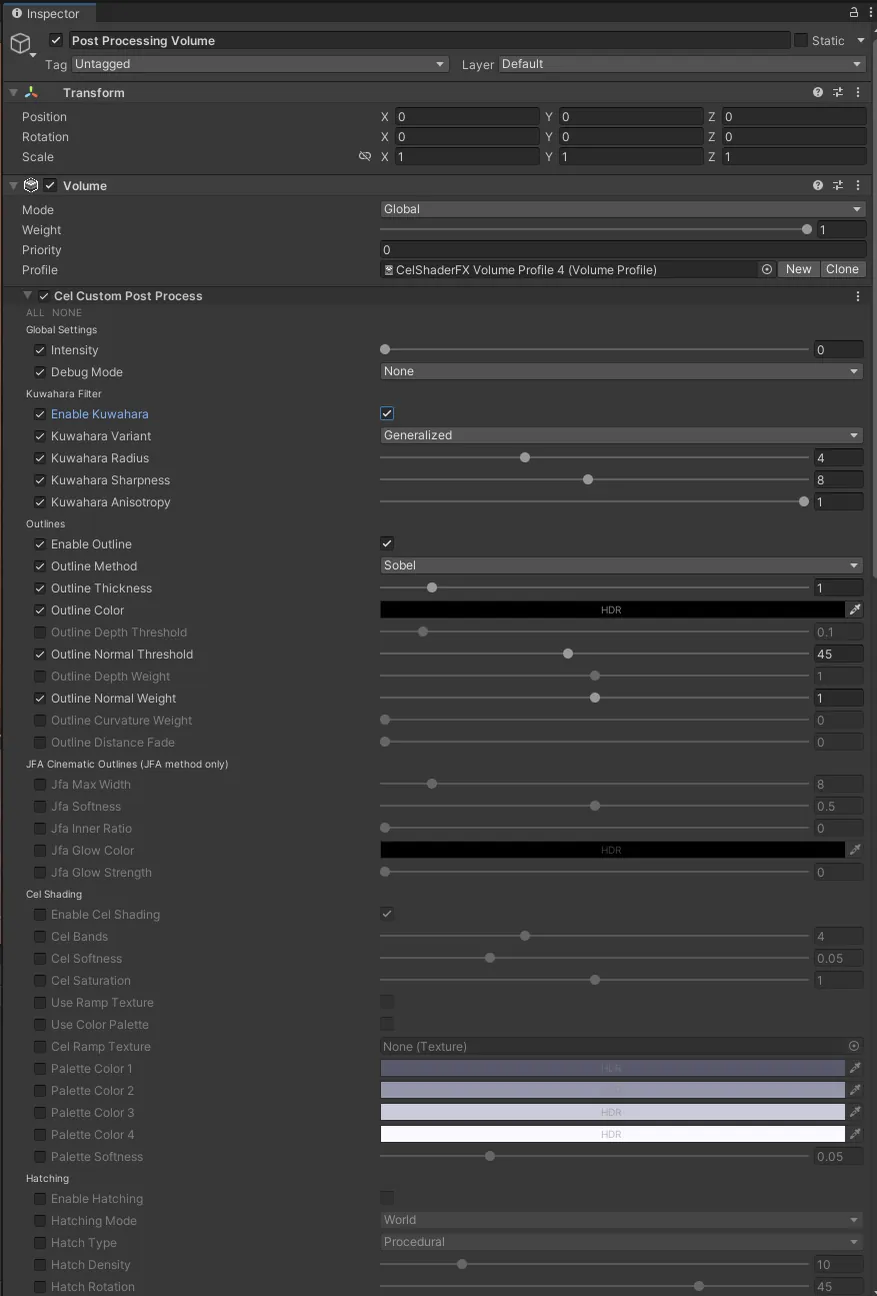Click the Priority input field

[623, 250]
